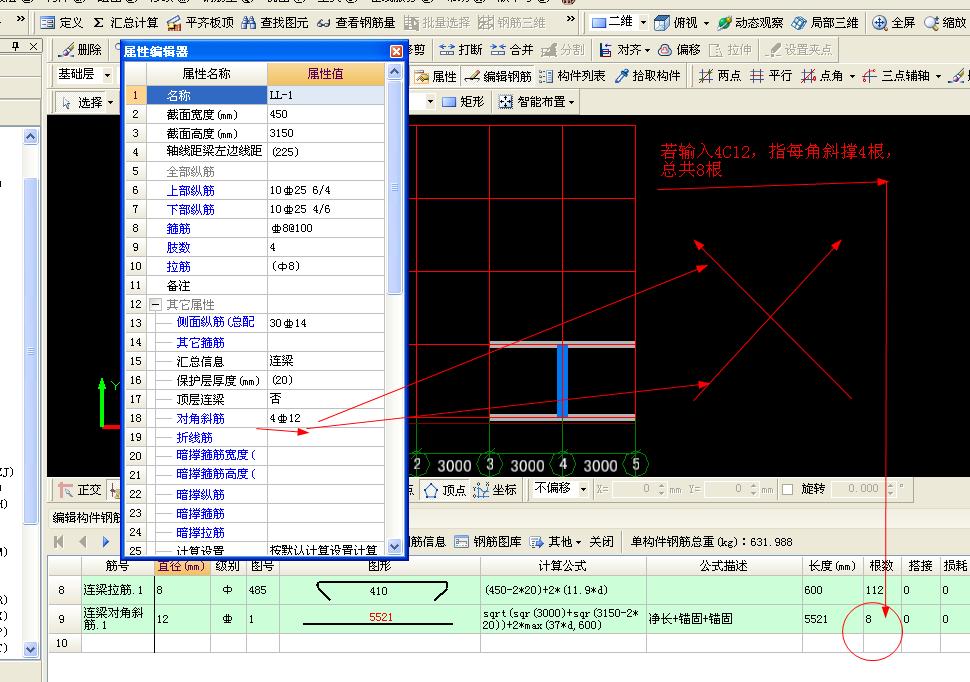Collapse the 其它属性 group
The image size is (970, 682).
click(155, 304)
